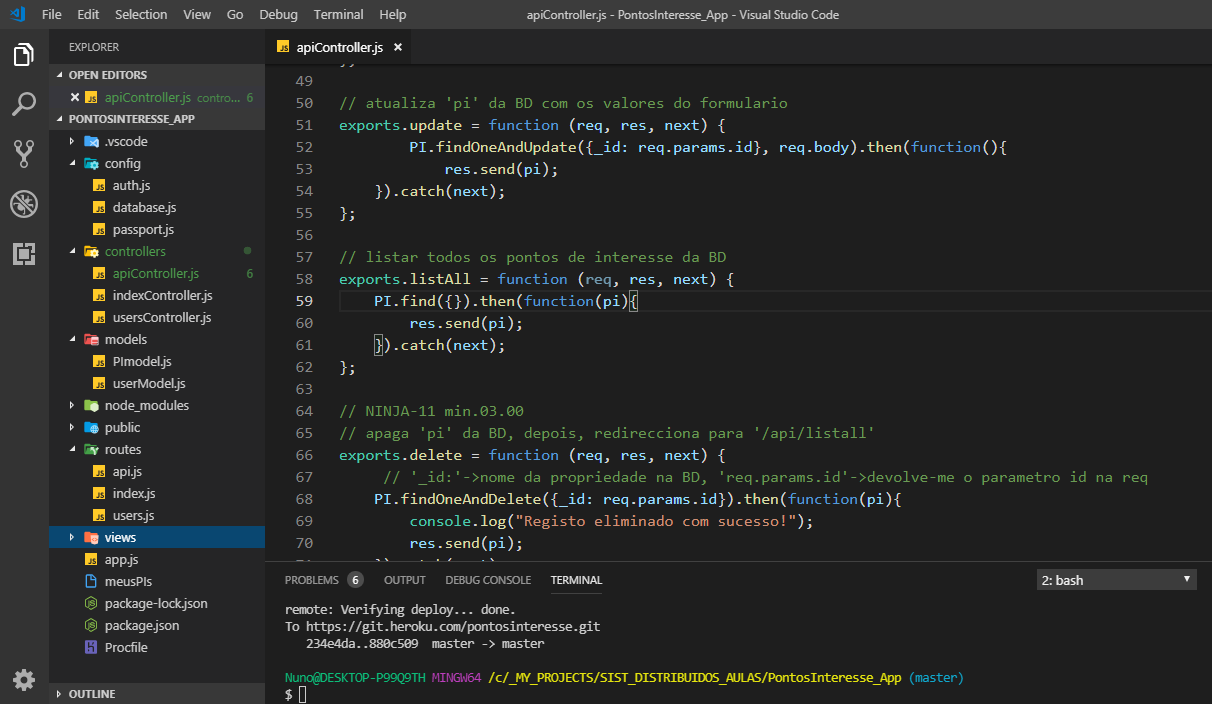Open the terminal selector dropdown '2: bash'
This screenshot has width=1212, height=704.
coord(1116,580)
